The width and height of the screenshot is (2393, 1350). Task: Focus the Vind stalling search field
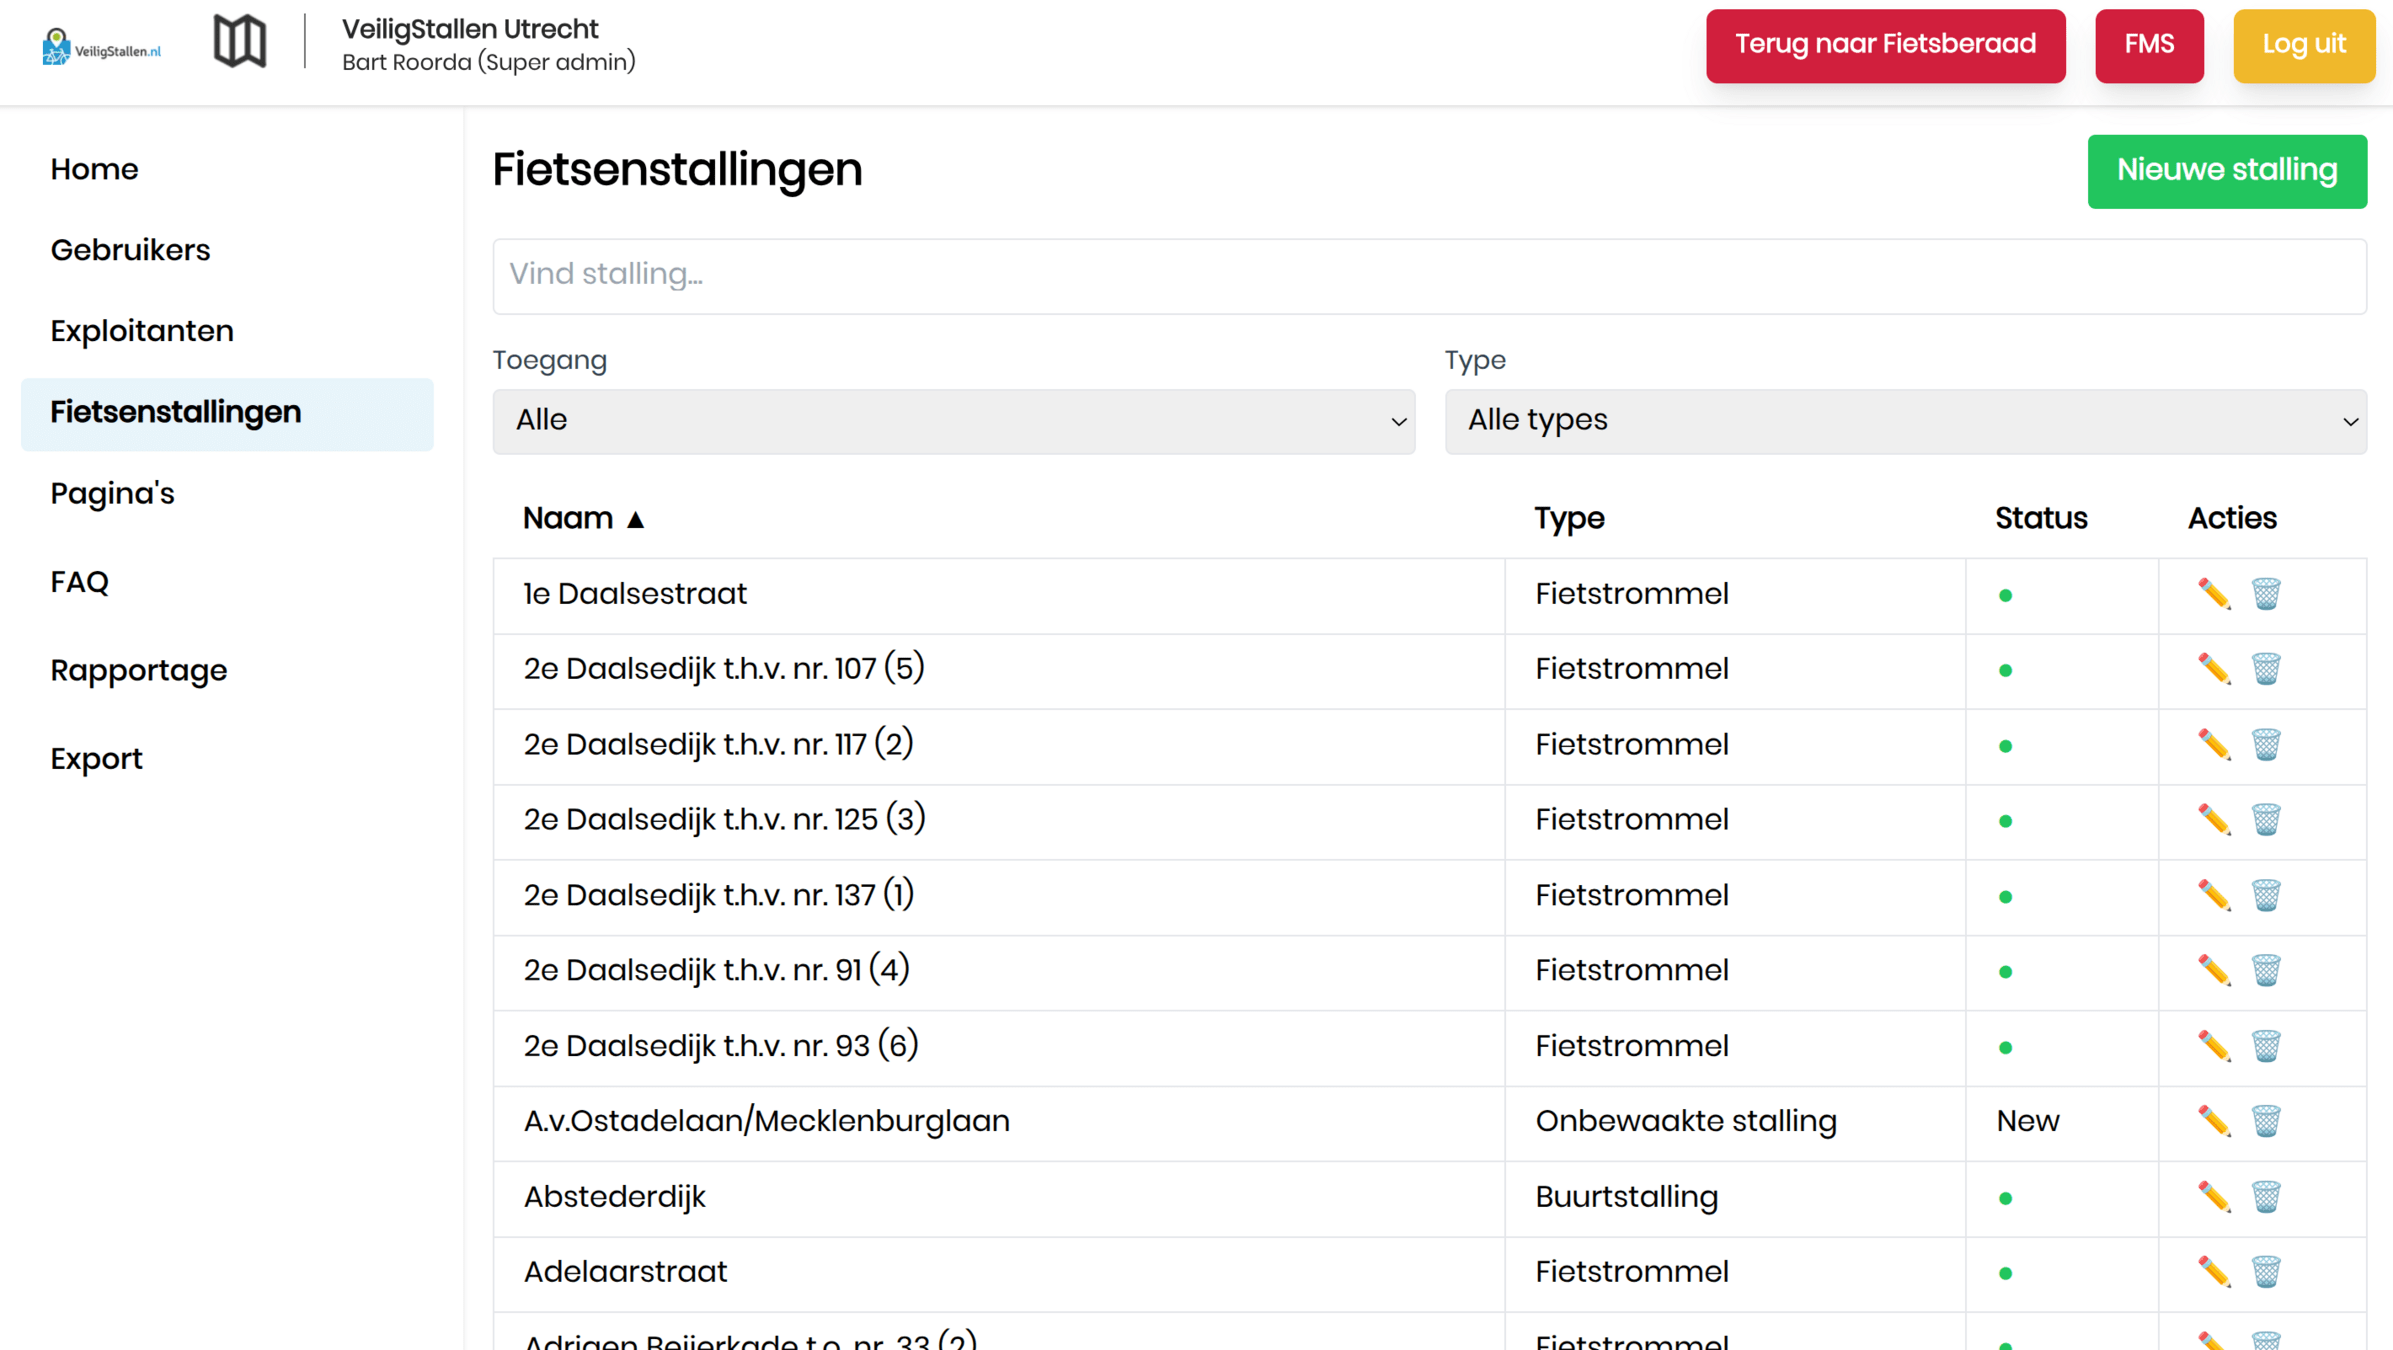(x=1428, y=275)
